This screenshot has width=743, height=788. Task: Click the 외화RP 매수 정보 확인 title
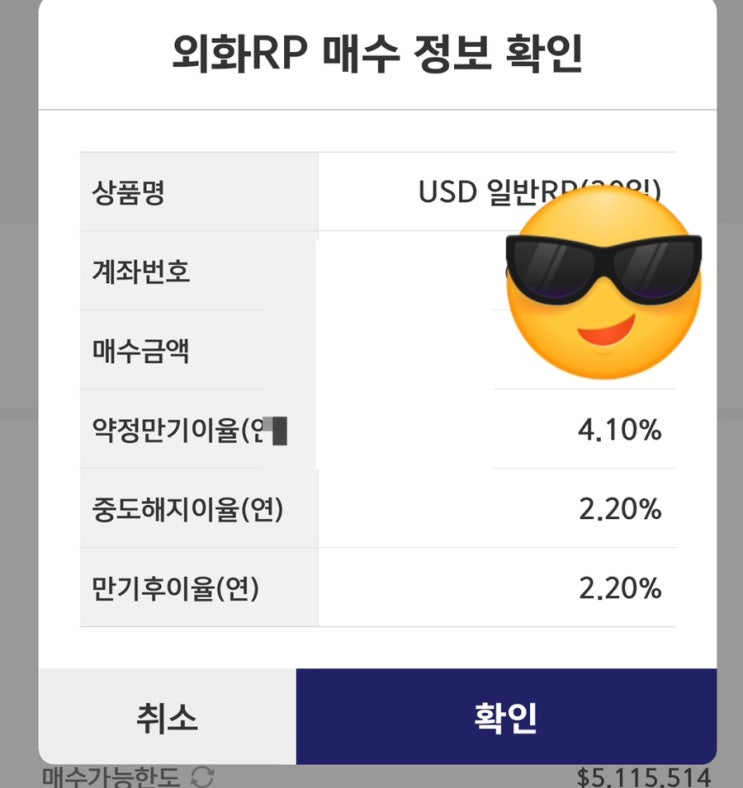click(376, 55)
